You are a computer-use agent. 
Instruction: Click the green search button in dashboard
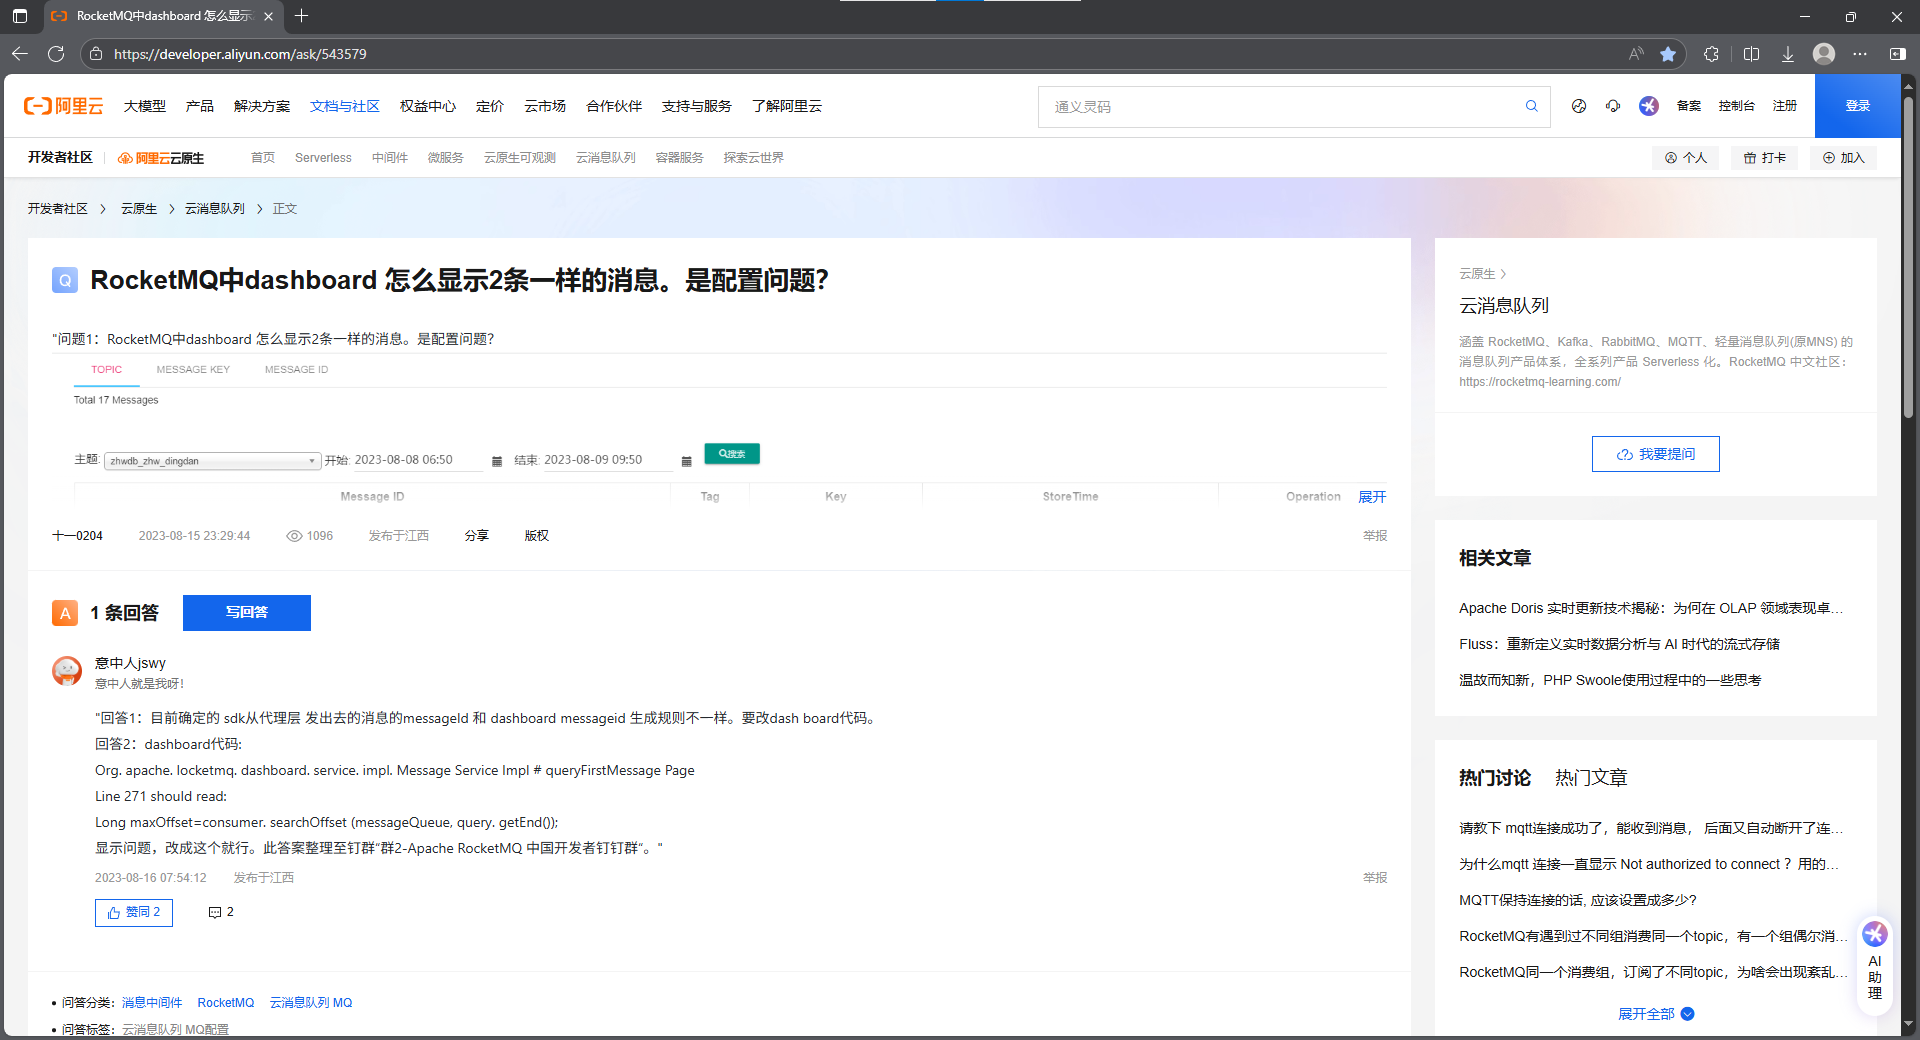pos(732,454)
